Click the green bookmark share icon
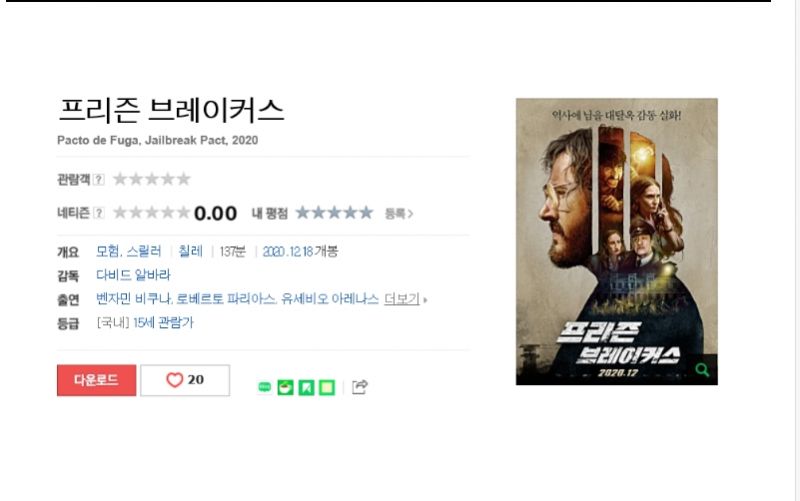800x501 pixels. [306, 387]
